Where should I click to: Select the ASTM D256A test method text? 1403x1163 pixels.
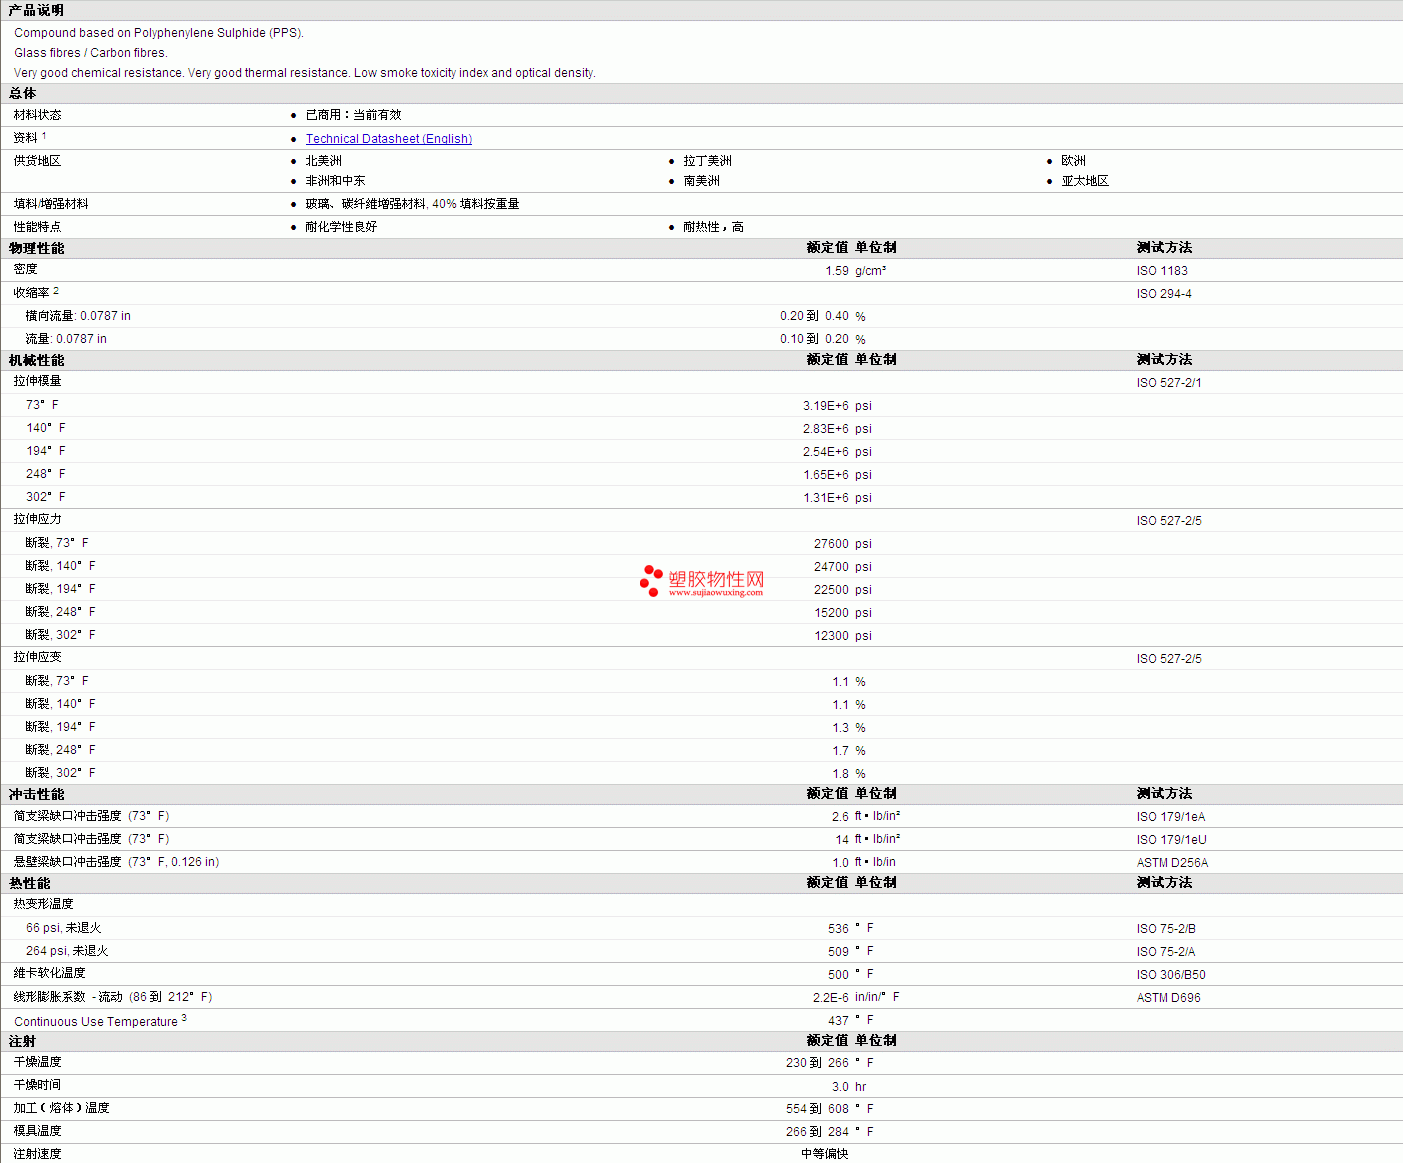[1172, 863]
